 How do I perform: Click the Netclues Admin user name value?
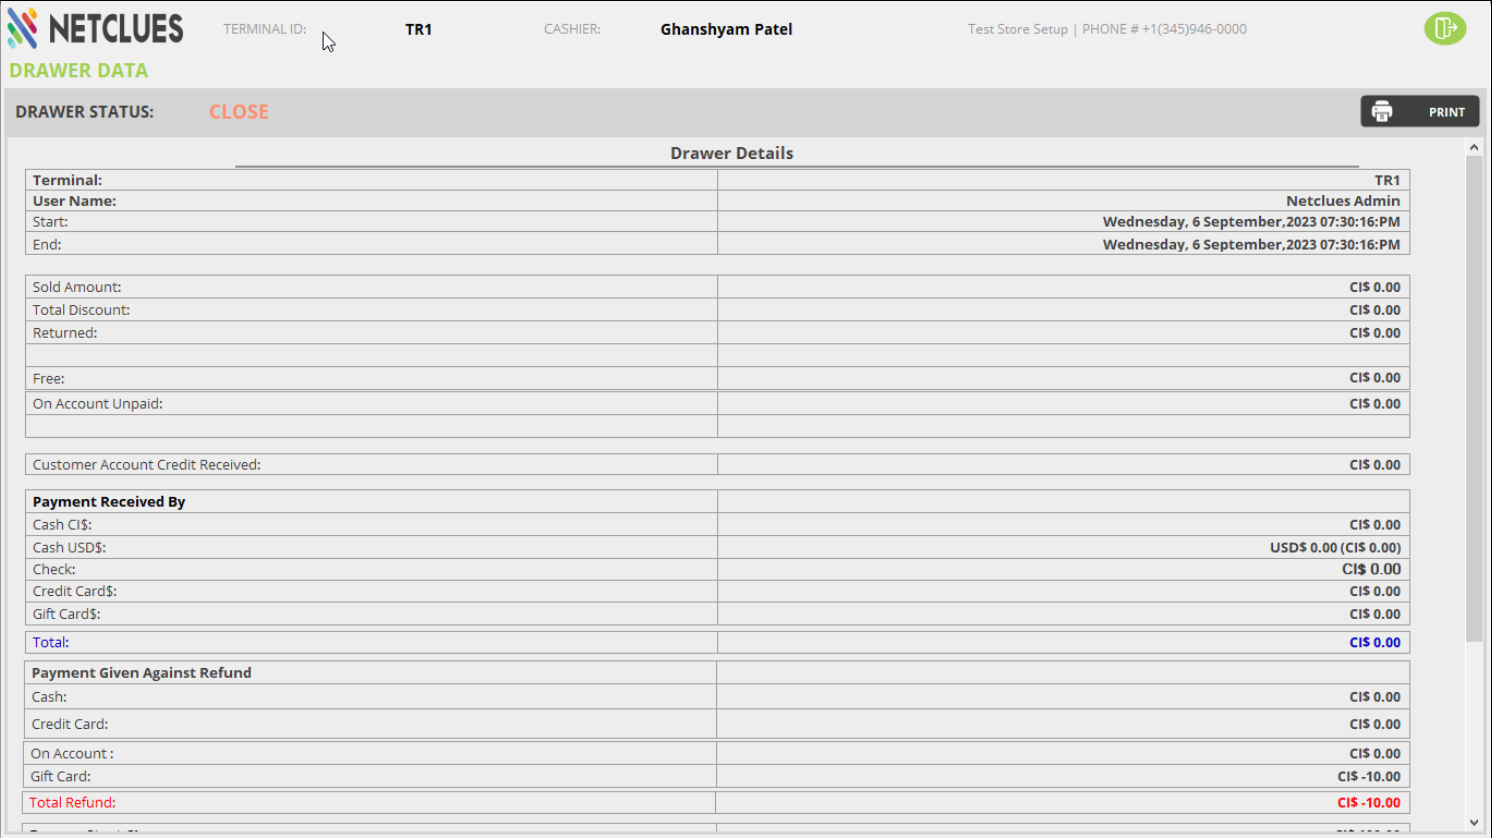[x=1342, y=201]
